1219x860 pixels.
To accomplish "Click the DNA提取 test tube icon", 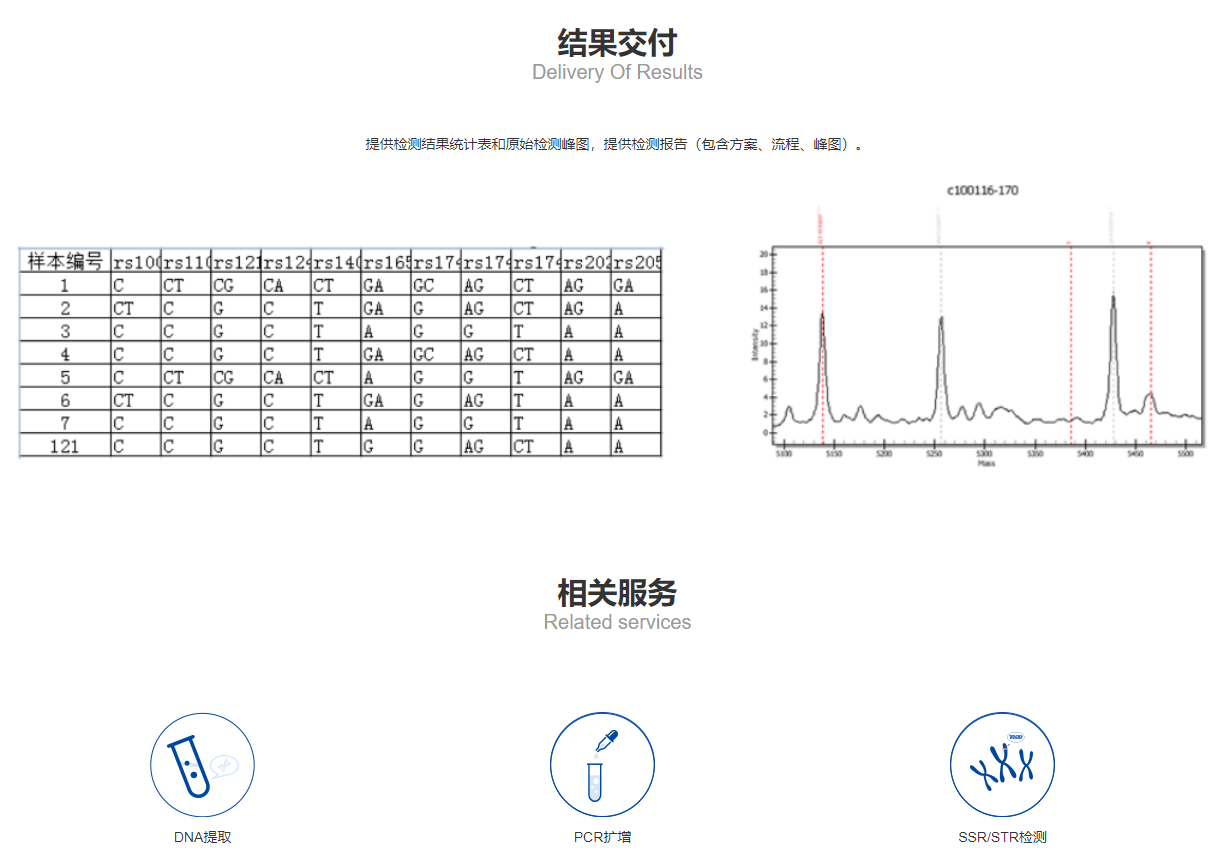I will pos(201,765).
